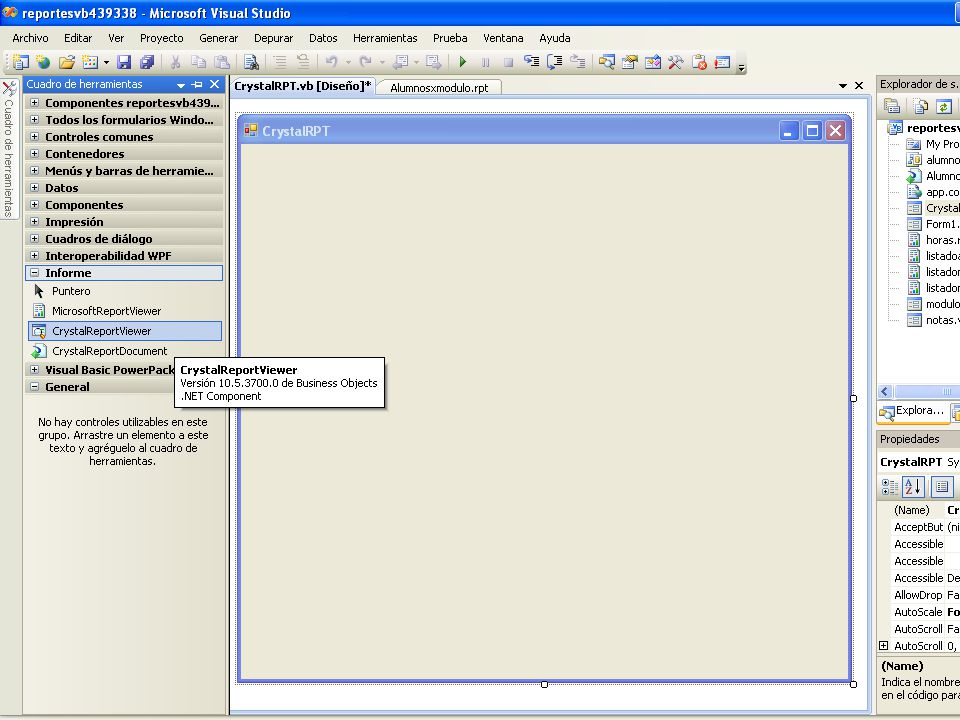
Task: Select the Puntero tool
Action: pos(124,291)
